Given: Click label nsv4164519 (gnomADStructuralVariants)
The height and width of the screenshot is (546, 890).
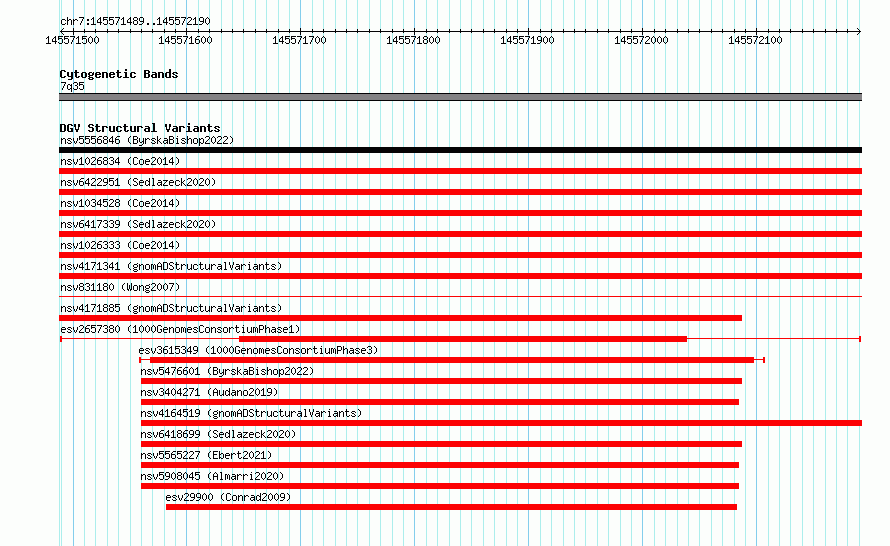Looking at the screenshot, I should point(251,413).
